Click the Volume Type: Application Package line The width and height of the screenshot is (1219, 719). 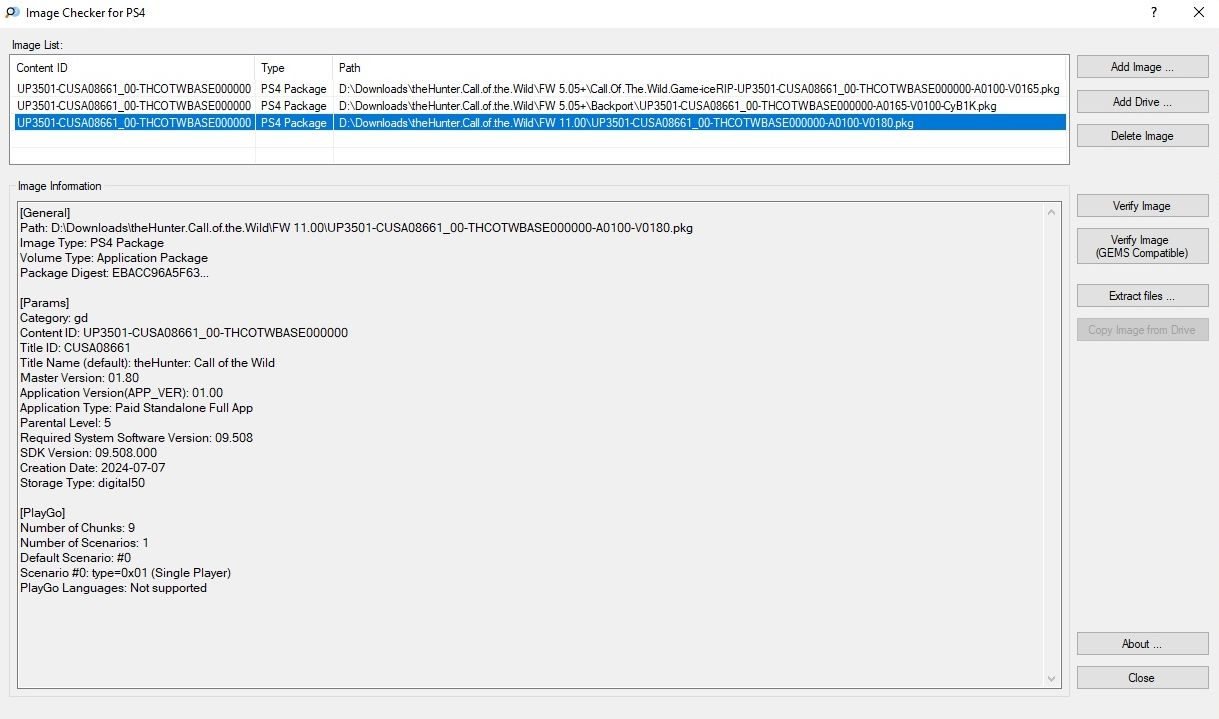[x=114, y=258]
